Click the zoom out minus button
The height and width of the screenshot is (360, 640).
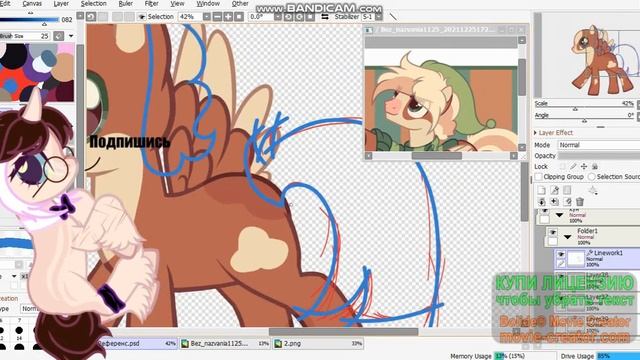pos(217,17)
